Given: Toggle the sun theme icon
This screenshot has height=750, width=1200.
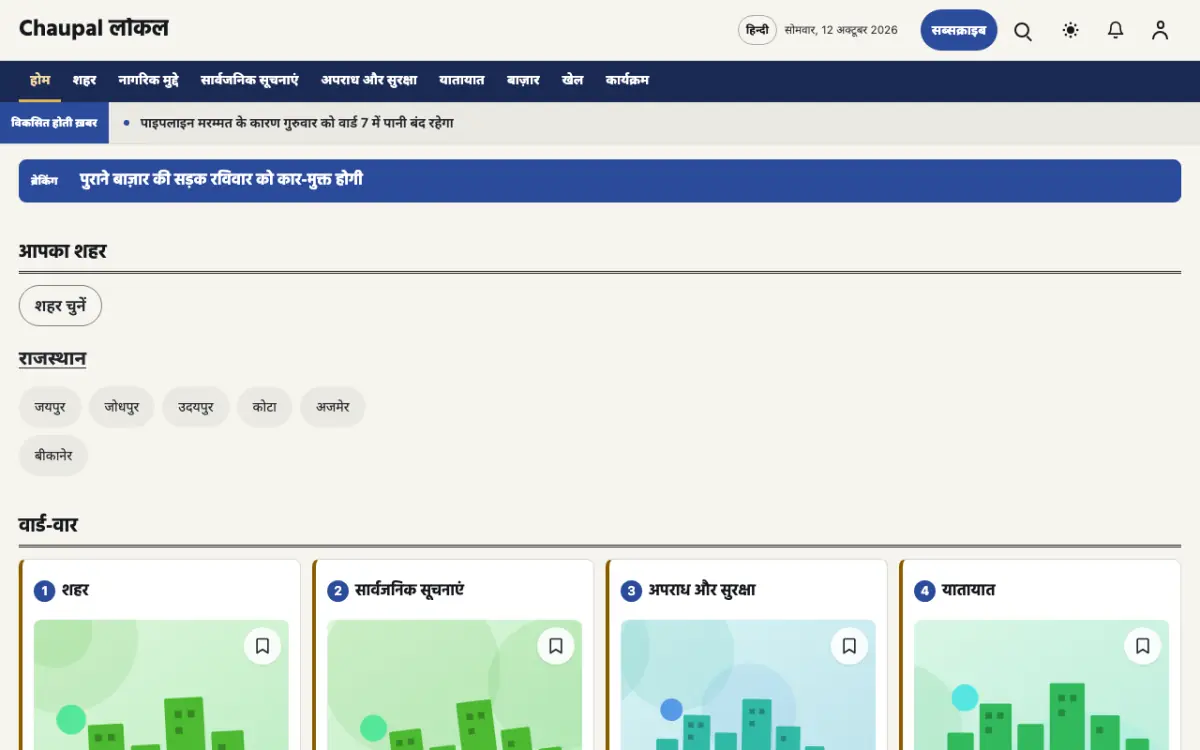Looking at the screenshot, I should pos(1071,31).
